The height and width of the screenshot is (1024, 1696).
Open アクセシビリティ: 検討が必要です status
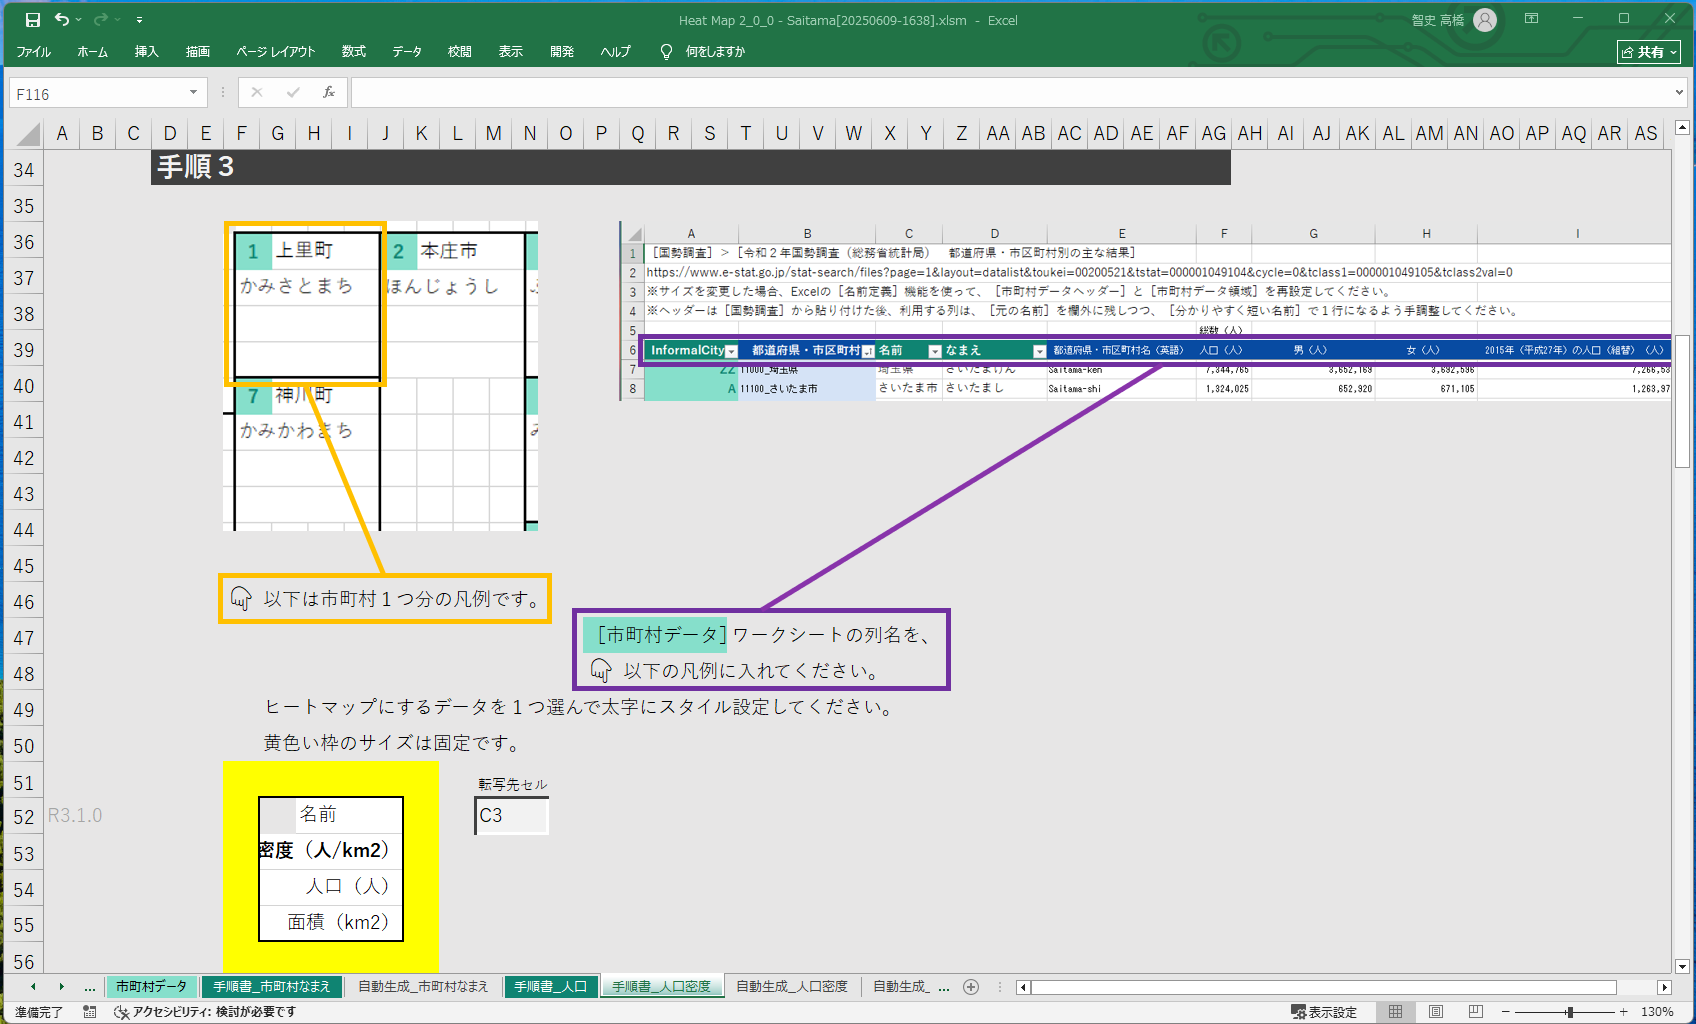coord(205,1012)
